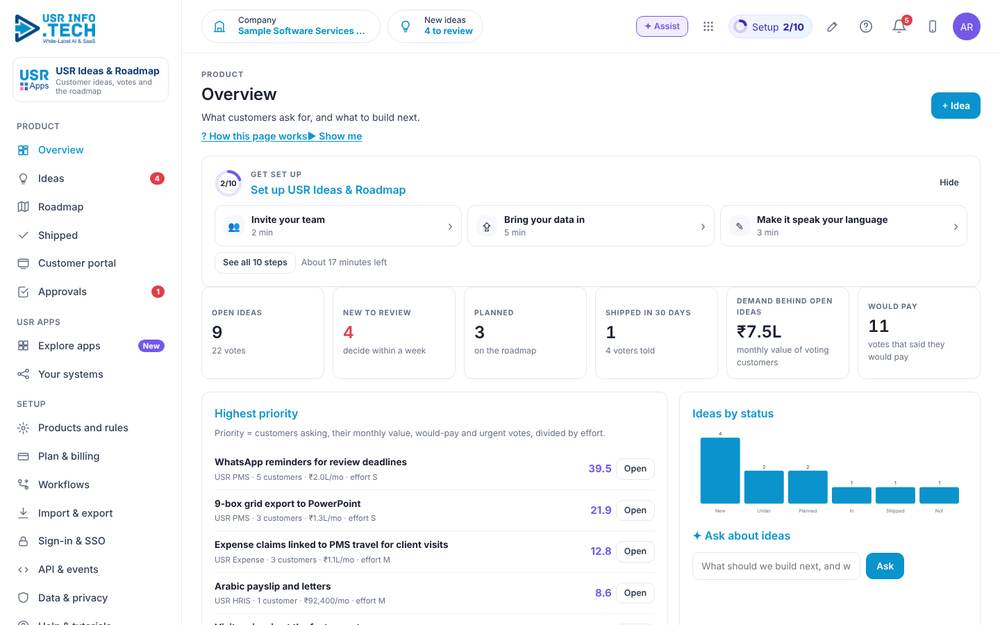This screenshot has height=625, width=1000.
Task: Open the Open ideas stat card
Action: (x=263, y=332)
